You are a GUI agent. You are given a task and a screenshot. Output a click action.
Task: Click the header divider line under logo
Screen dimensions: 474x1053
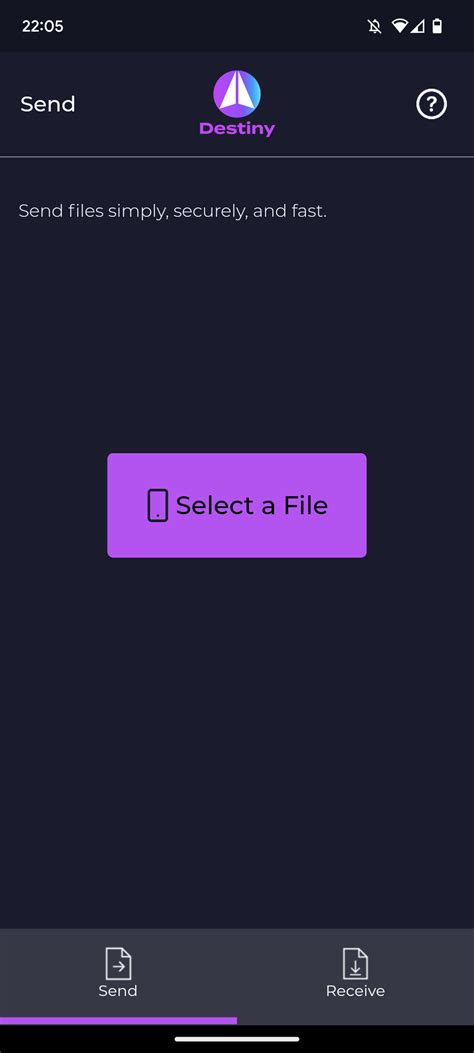[237, 156]
